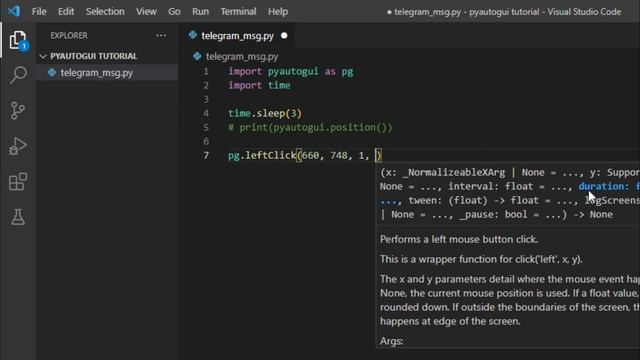The height and width of the screenshot is (360, 640).
Task: Open the Extensions view icon
Action: coord(18,182)
